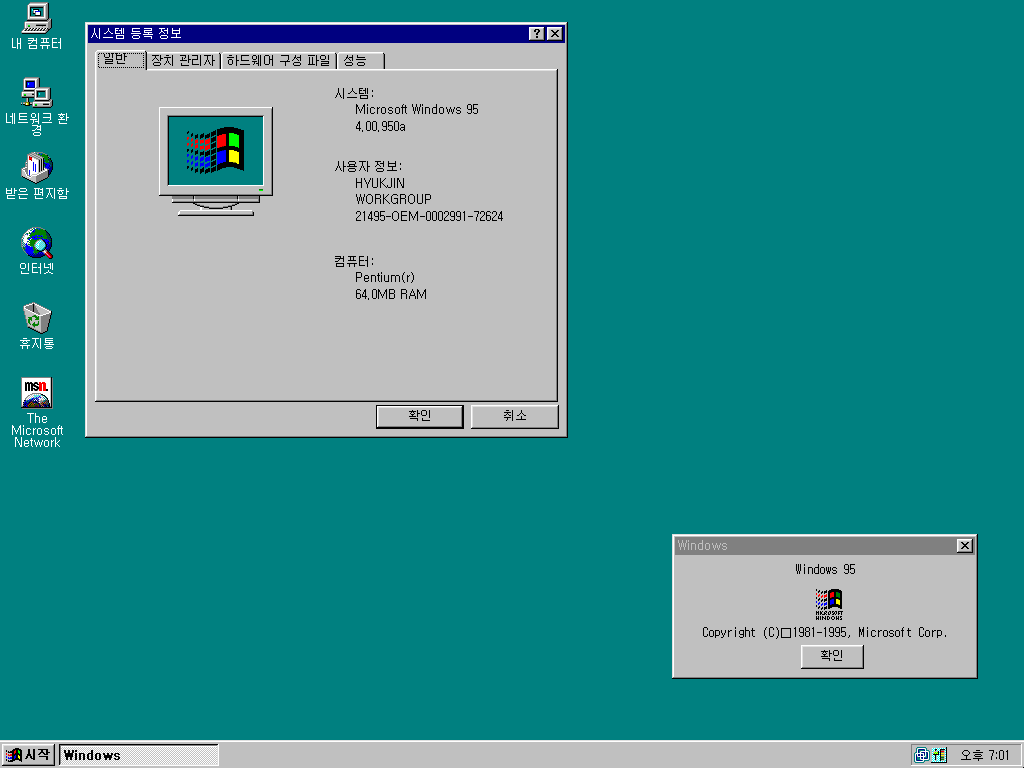
Task: Click the 취소 button
Action: tap(515, 417)
